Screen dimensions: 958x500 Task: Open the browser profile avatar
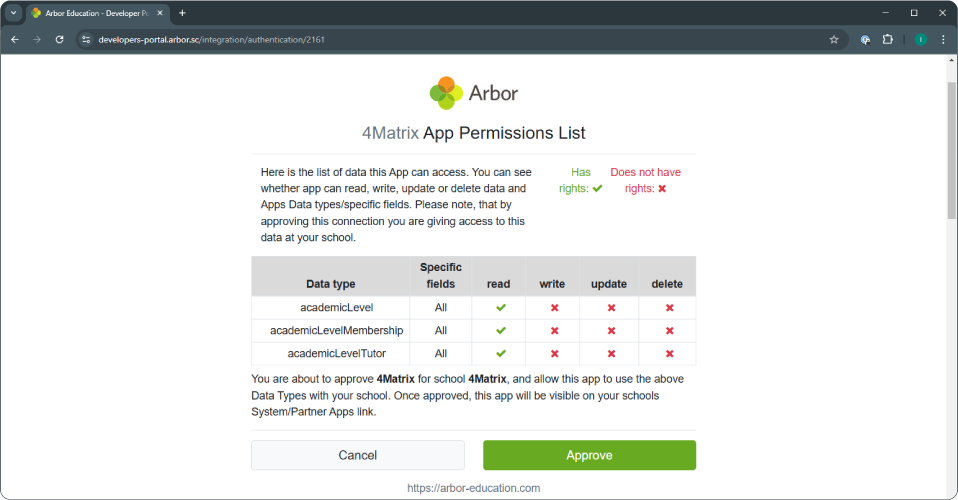click(x=921, y=40)
